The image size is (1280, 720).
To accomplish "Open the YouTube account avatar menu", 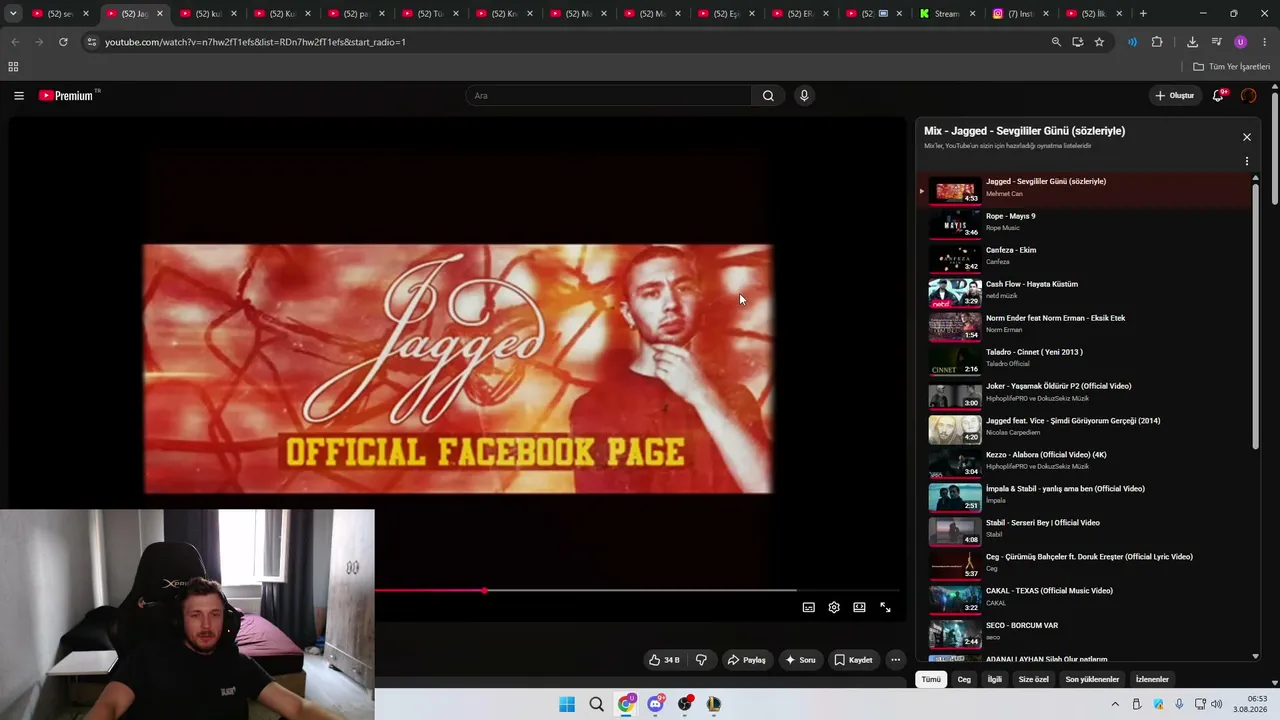I will (x=1248, y=96).
